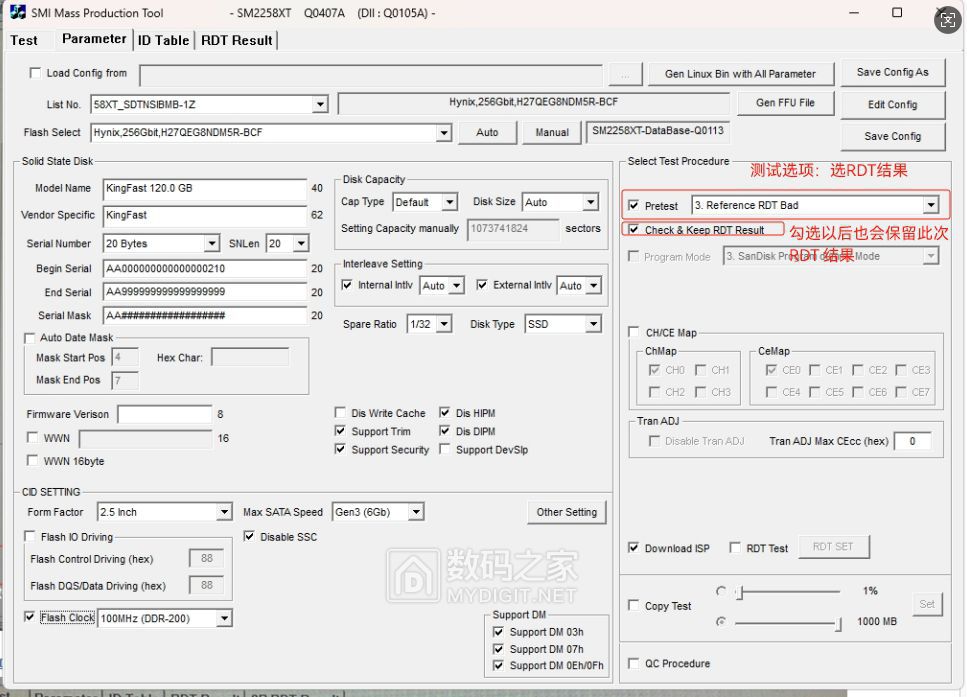Image resolution: width=967 pixels, height=697 pixels.
Task: Click the SMI app icon in title bar
Action: click(17, 13)
